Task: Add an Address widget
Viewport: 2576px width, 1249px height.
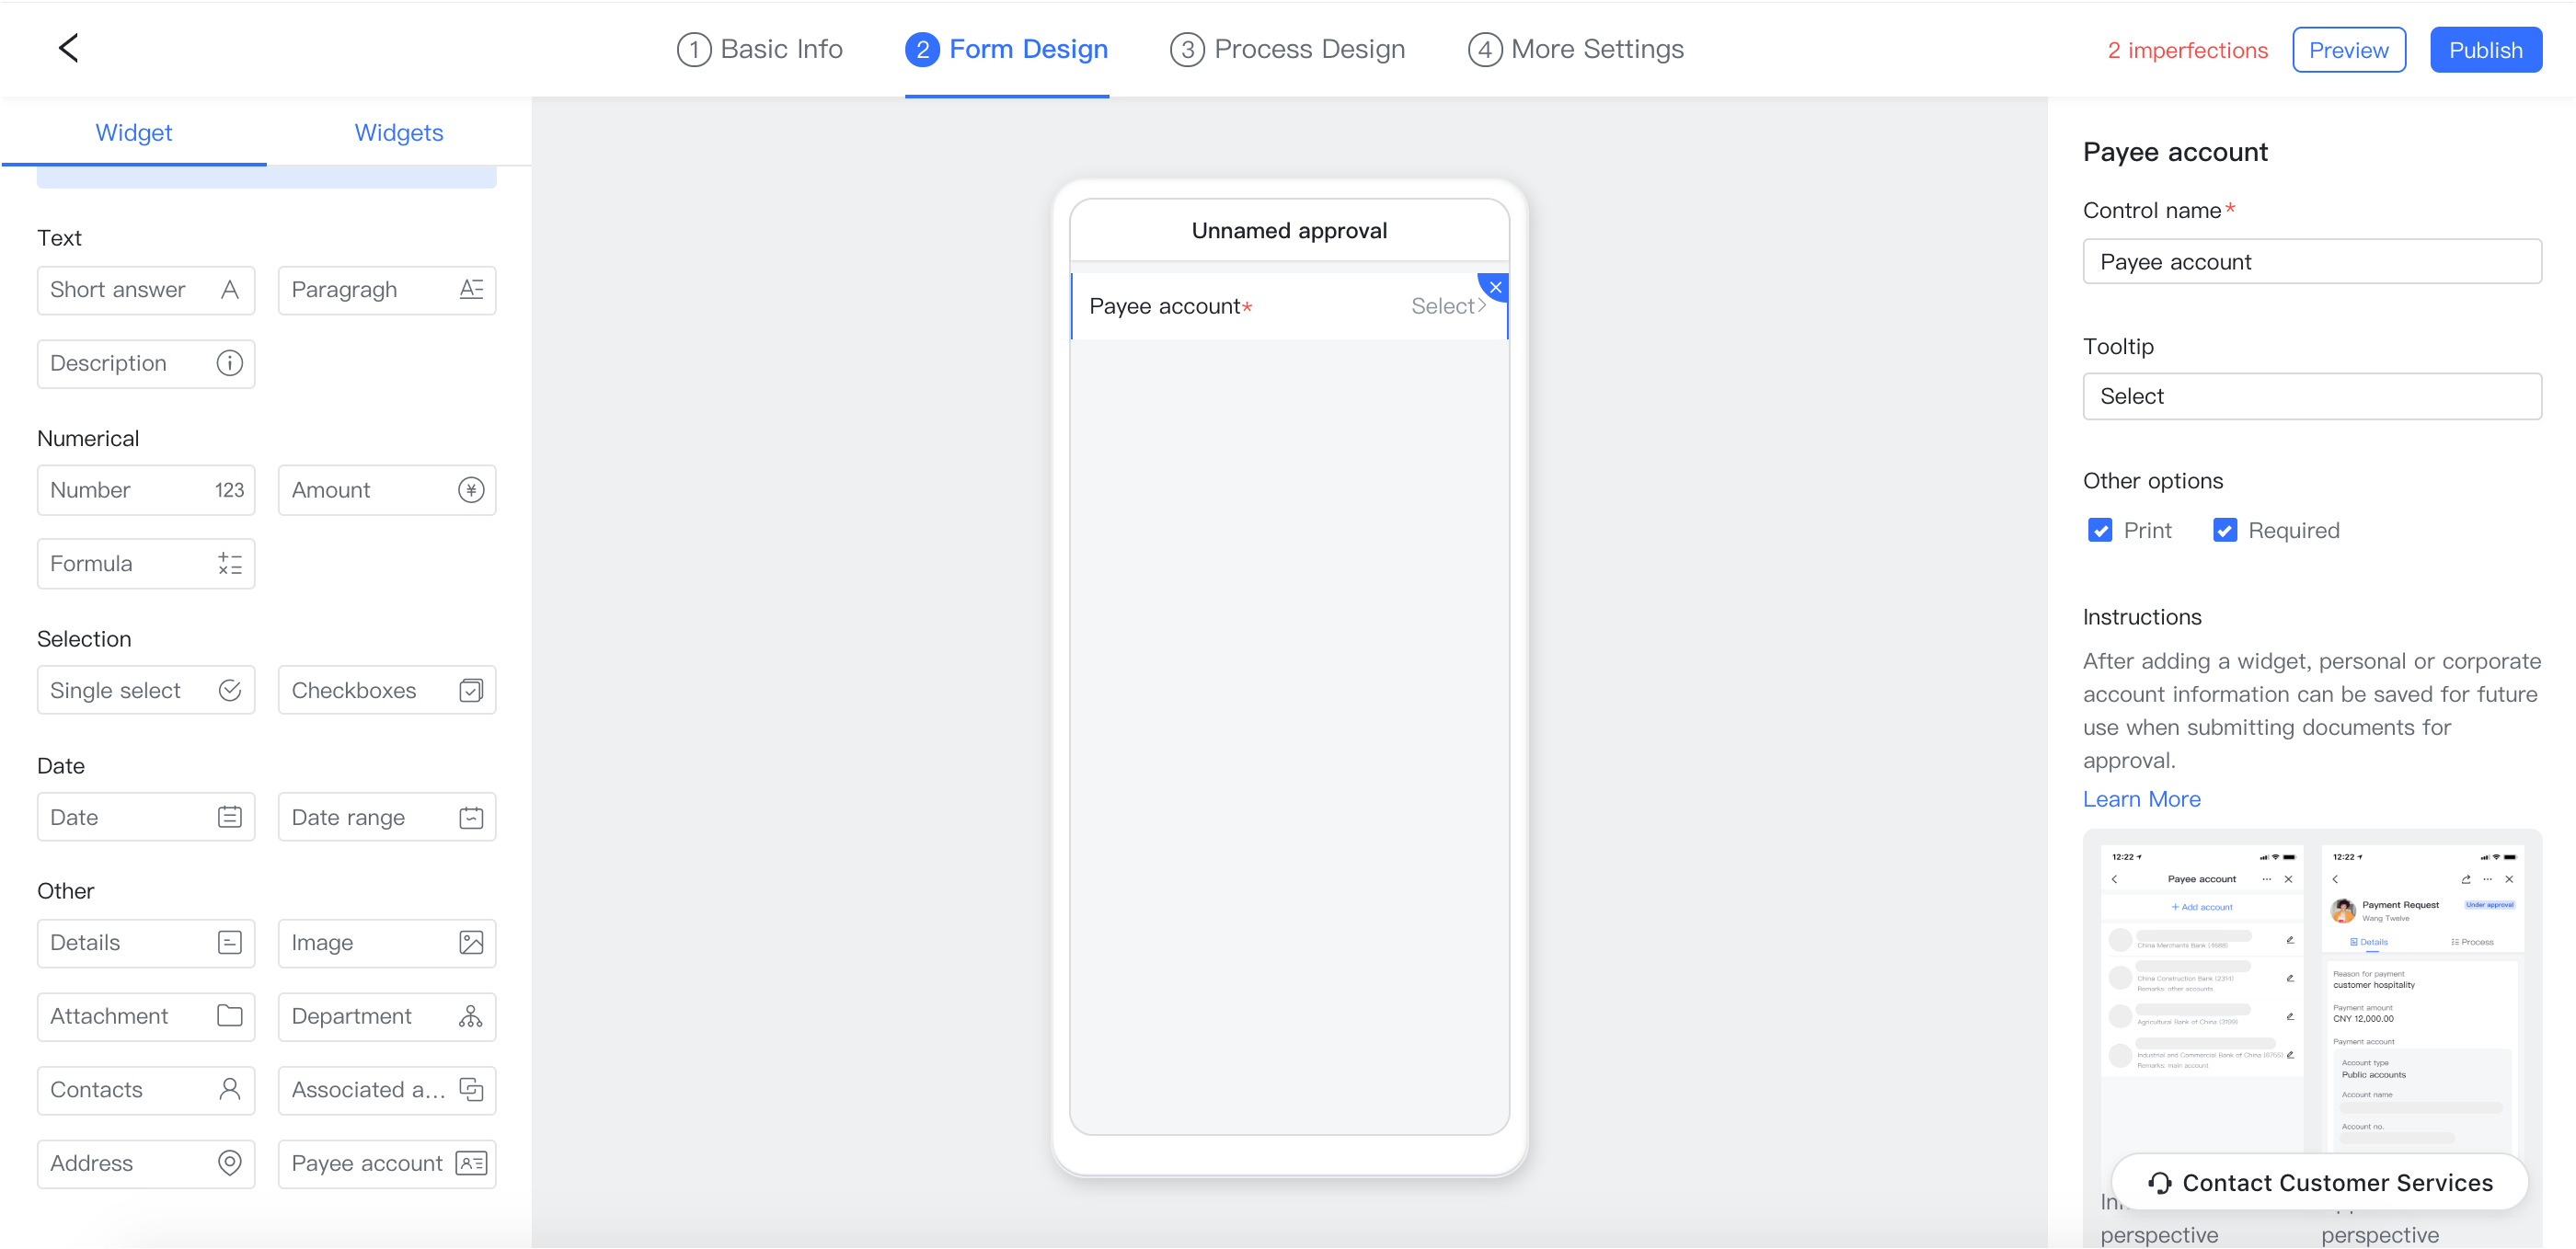Action: 145,1163
